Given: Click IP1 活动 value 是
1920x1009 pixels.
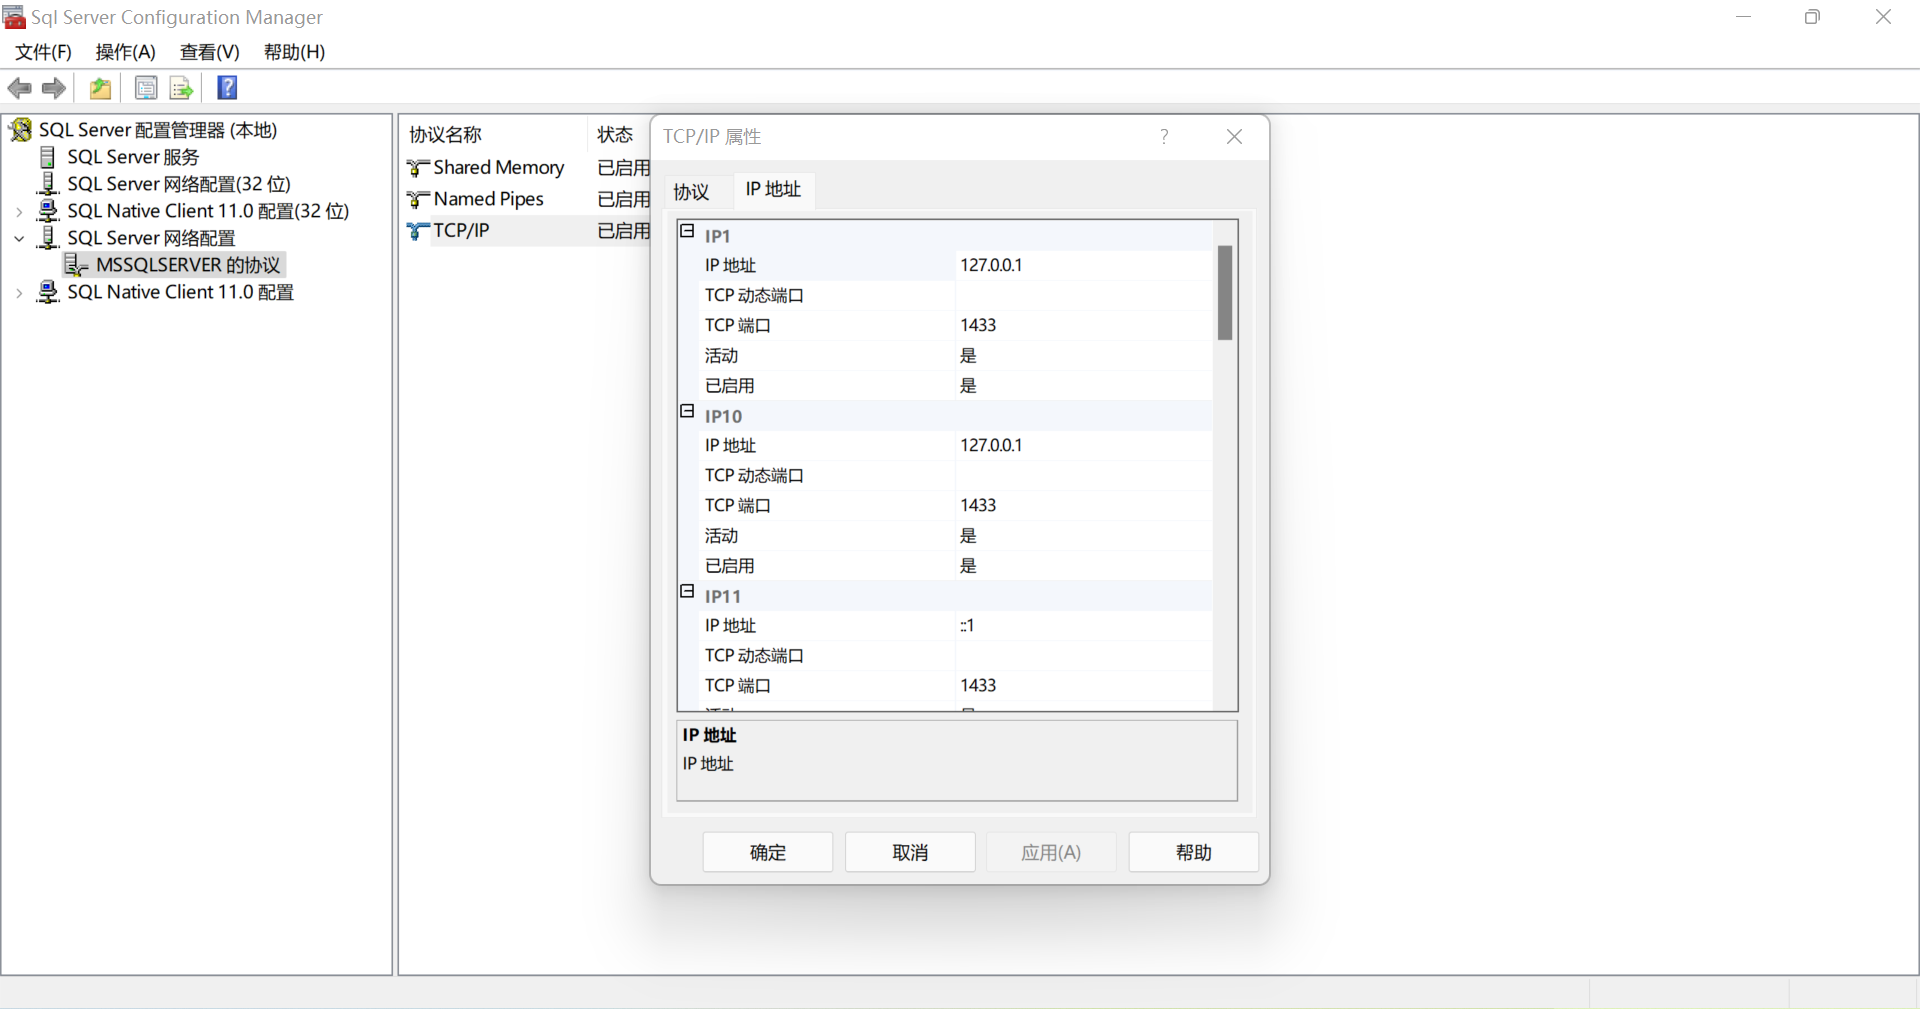Looking at the screenshot, I should 1084,355.
